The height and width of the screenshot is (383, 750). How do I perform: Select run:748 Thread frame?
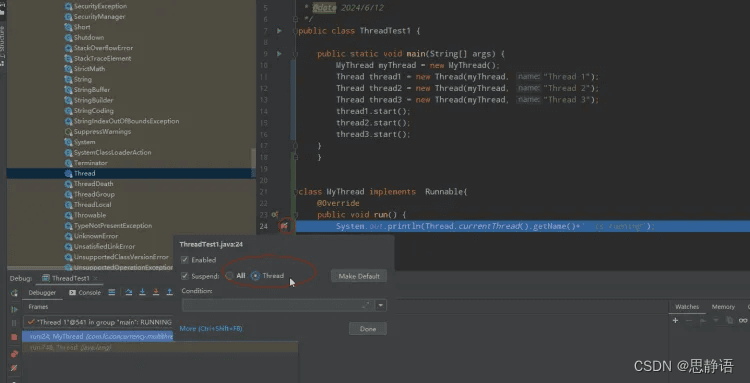[x=160, y=348]
